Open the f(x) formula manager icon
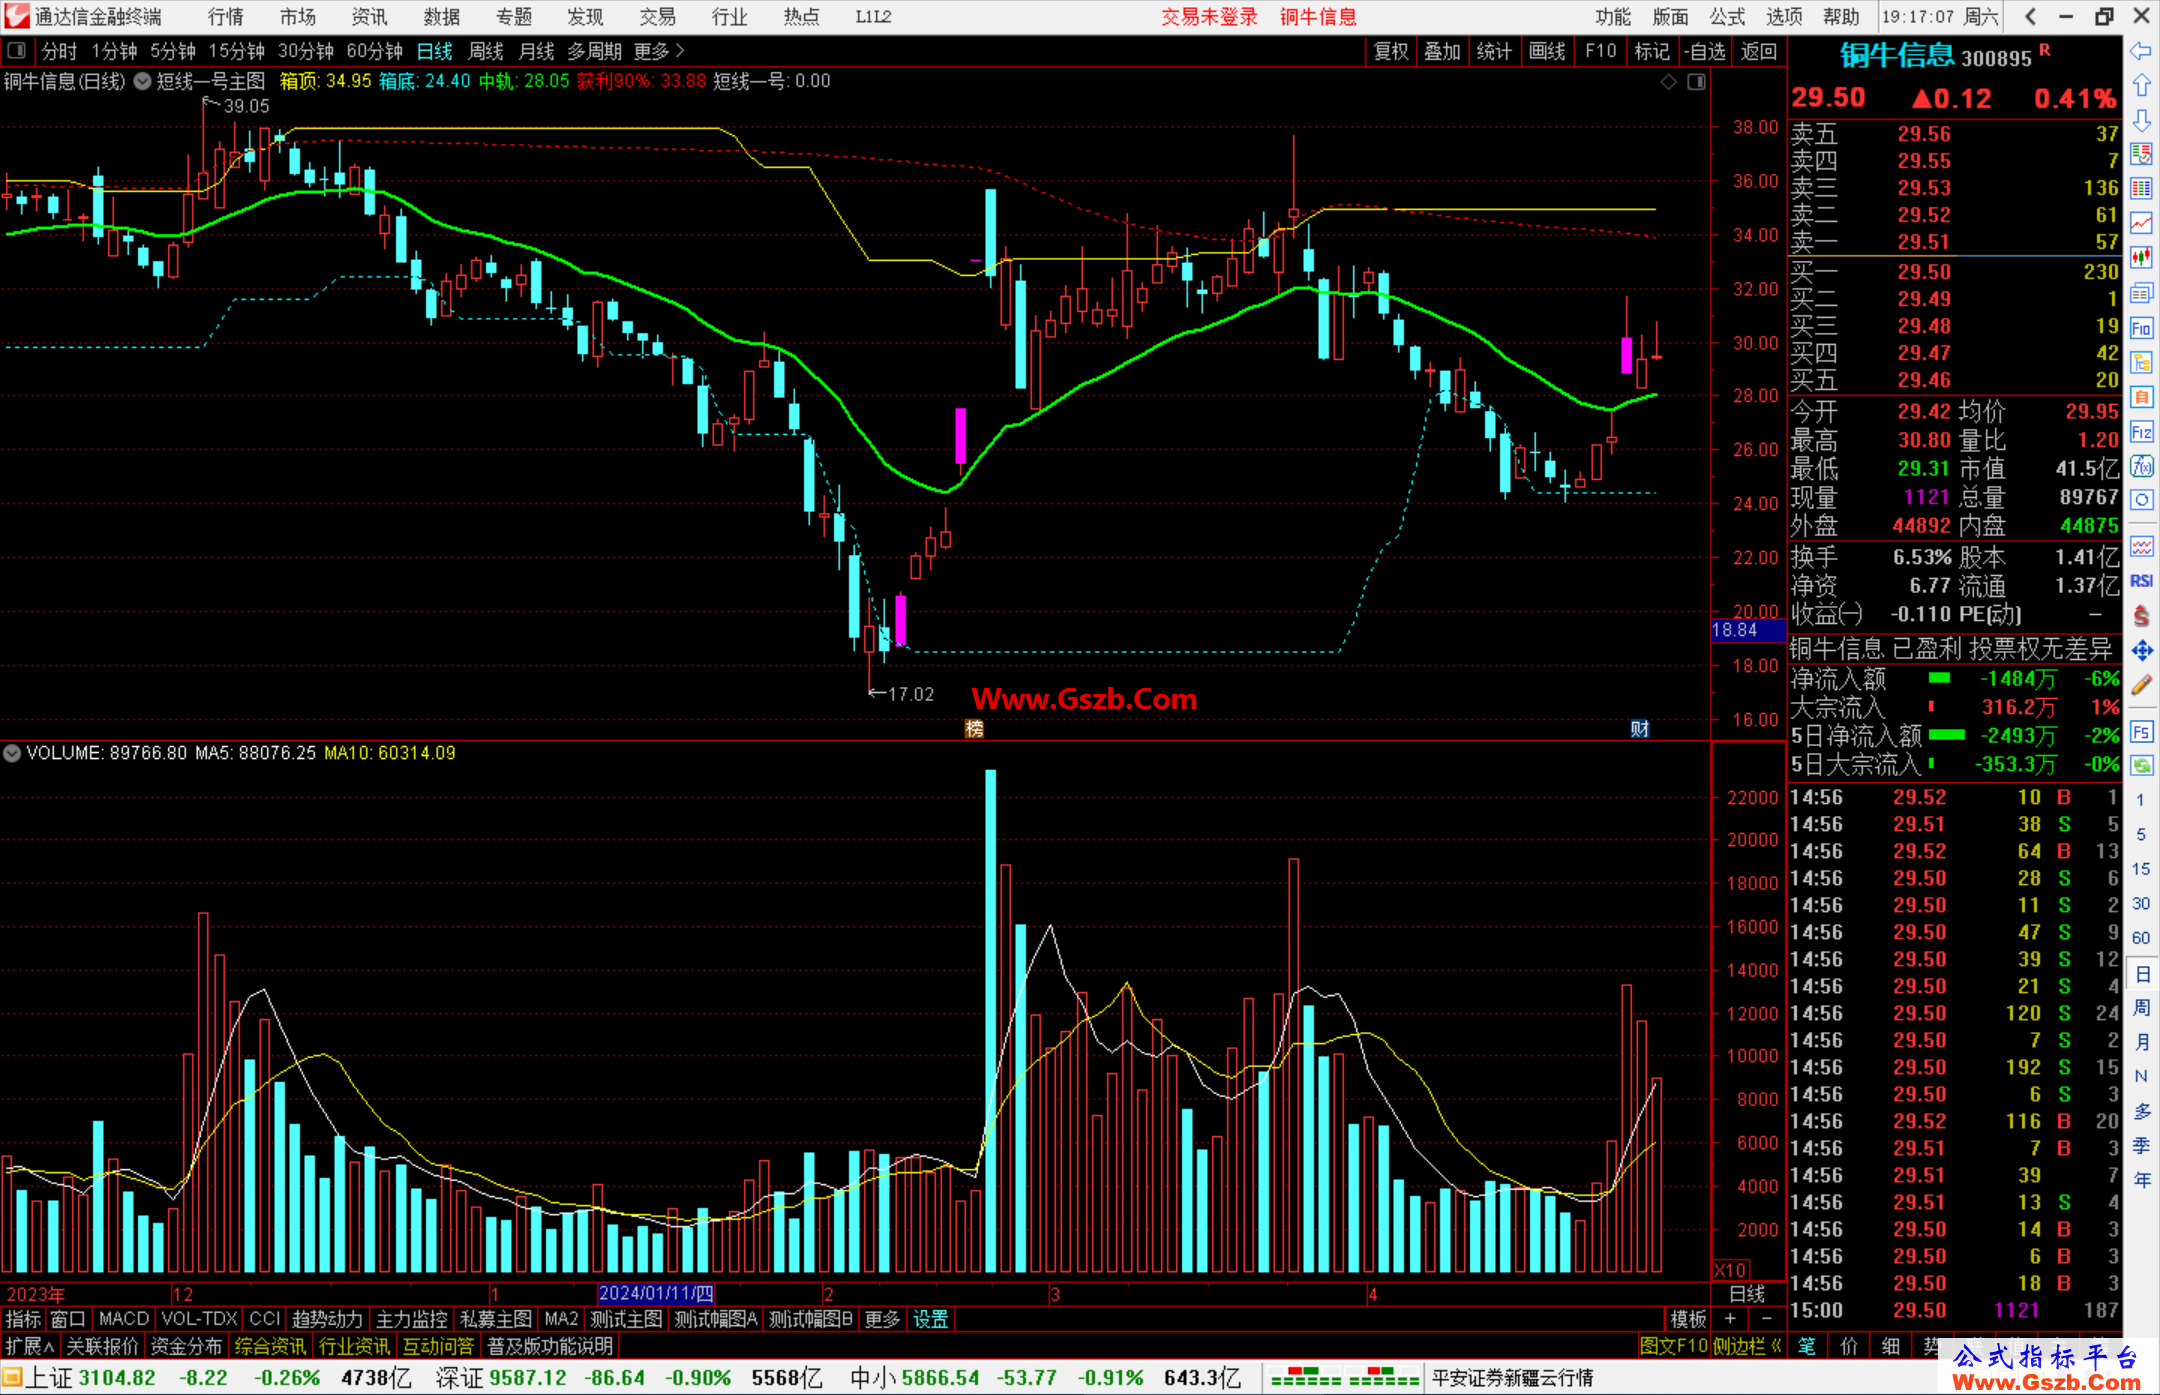Viewport: 2160px width, 1395px height. [x=2141, y=466]
